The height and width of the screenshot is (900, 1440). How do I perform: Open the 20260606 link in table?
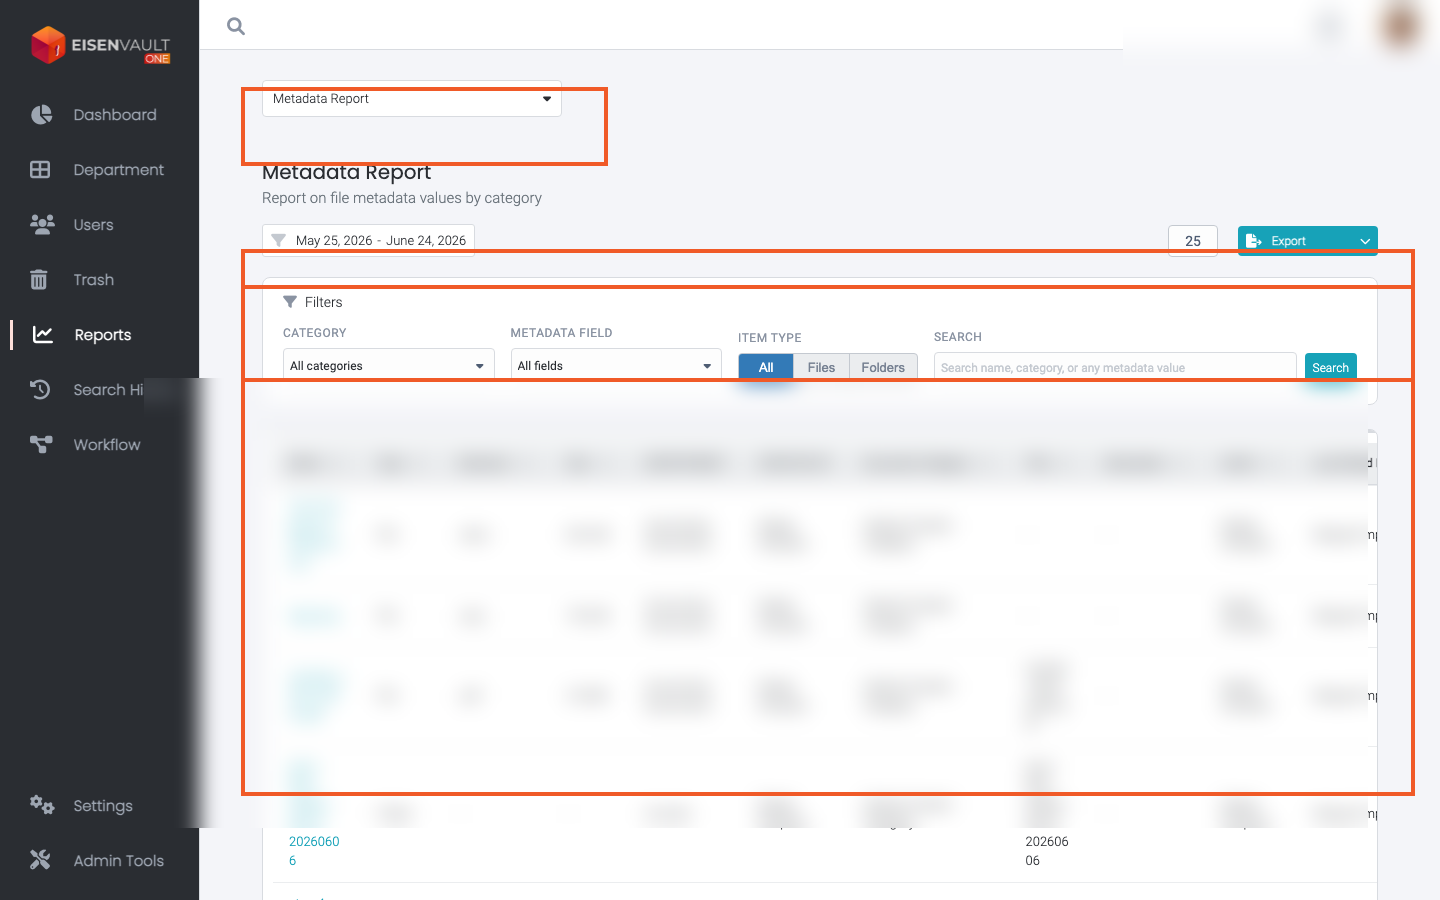click(314, 851)
